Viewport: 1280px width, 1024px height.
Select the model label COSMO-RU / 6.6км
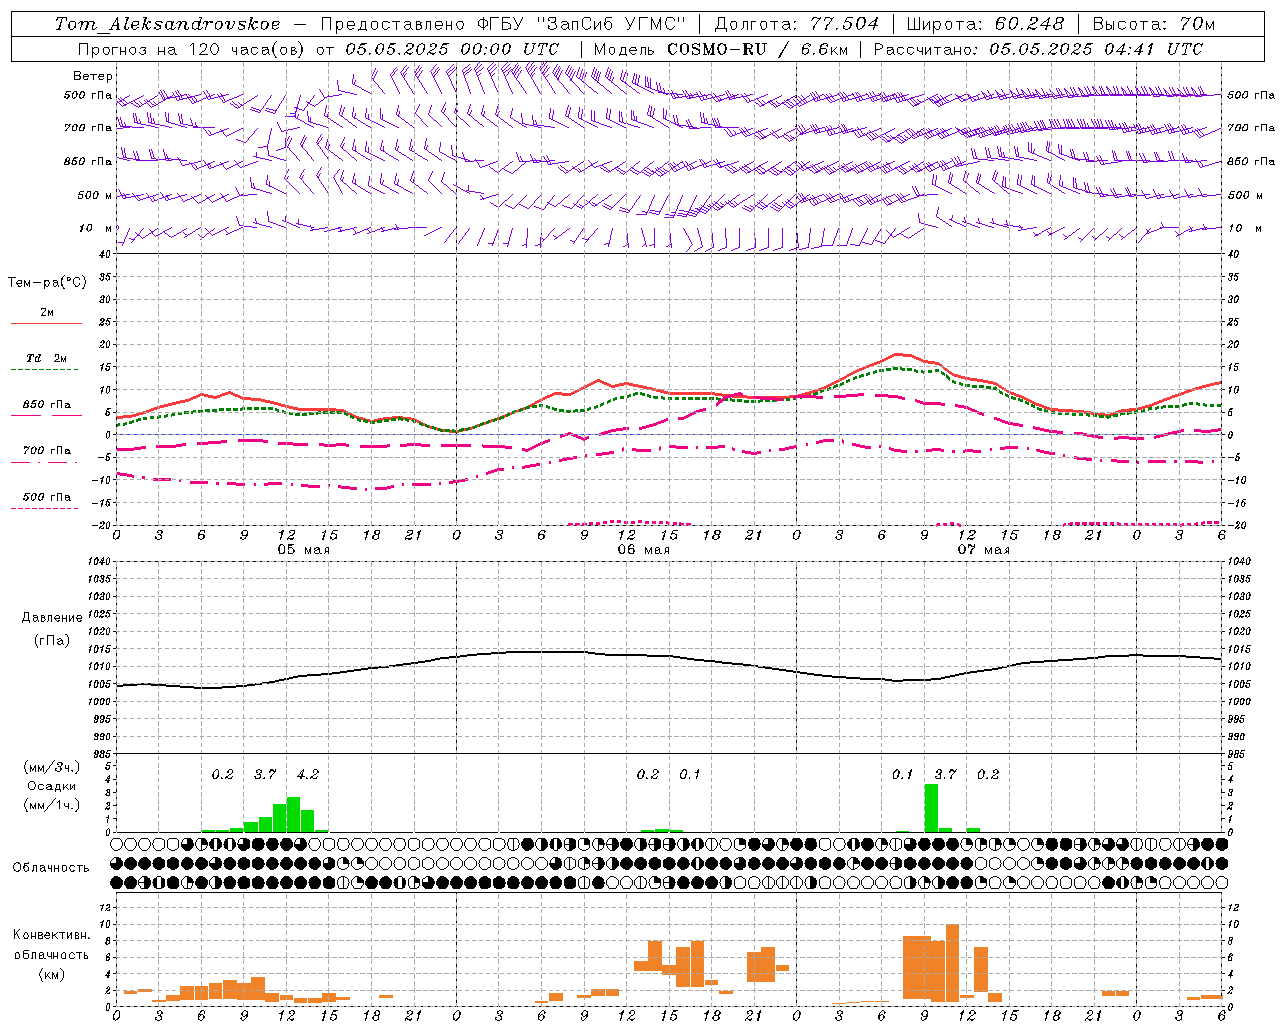(757, 49)
